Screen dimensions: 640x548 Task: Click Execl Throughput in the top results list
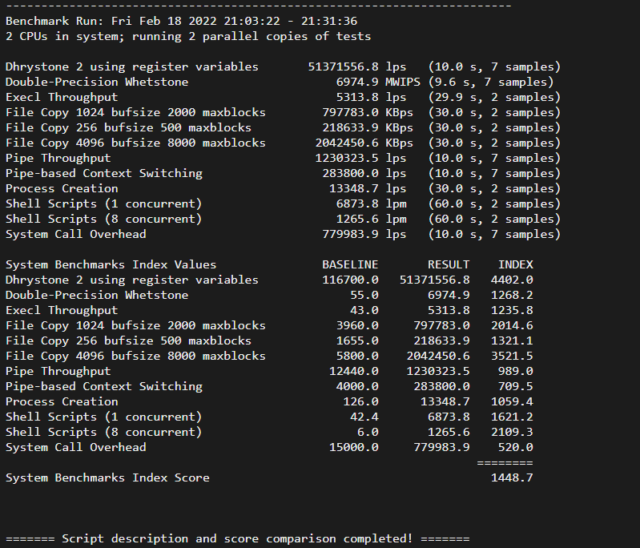[62, 97]
